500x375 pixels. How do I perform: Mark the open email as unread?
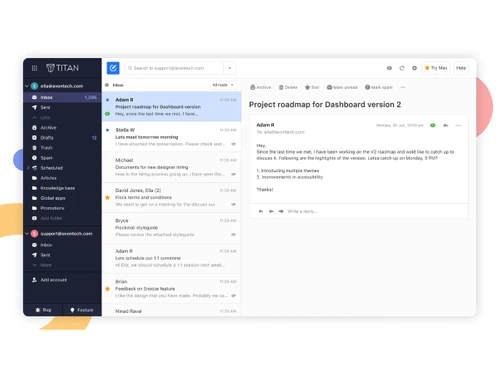(x=342, y=87)
